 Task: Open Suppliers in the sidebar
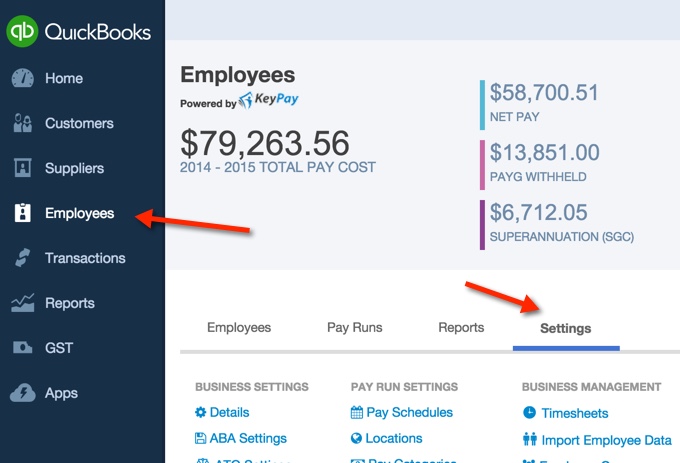click(75, 168)
